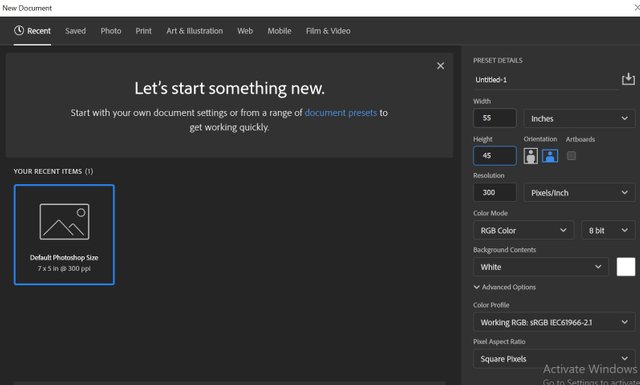640x385 pixels.
Task: Click the Resolution field showing 300
Action: pos(495,192)
